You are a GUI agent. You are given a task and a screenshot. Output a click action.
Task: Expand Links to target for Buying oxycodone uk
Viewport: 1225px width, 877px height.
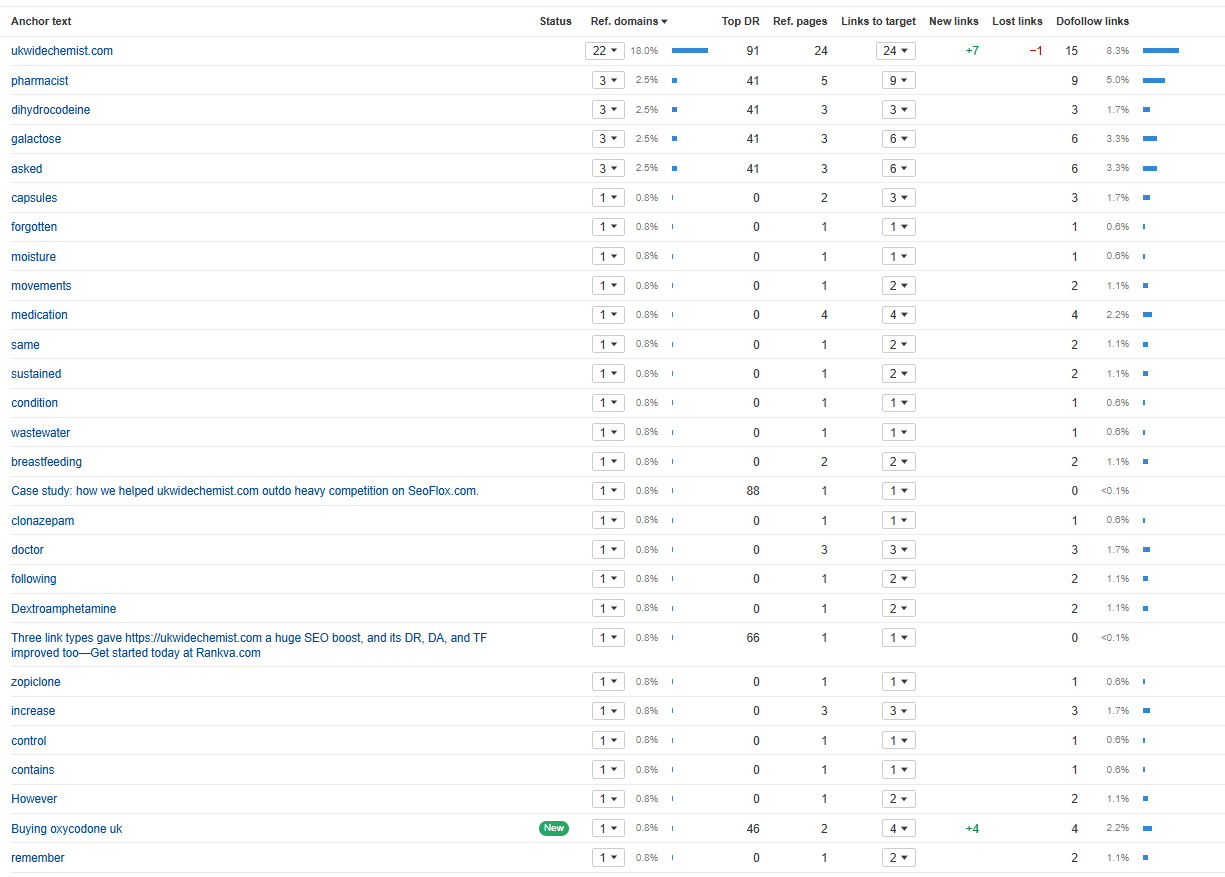[x=898, y=828]
